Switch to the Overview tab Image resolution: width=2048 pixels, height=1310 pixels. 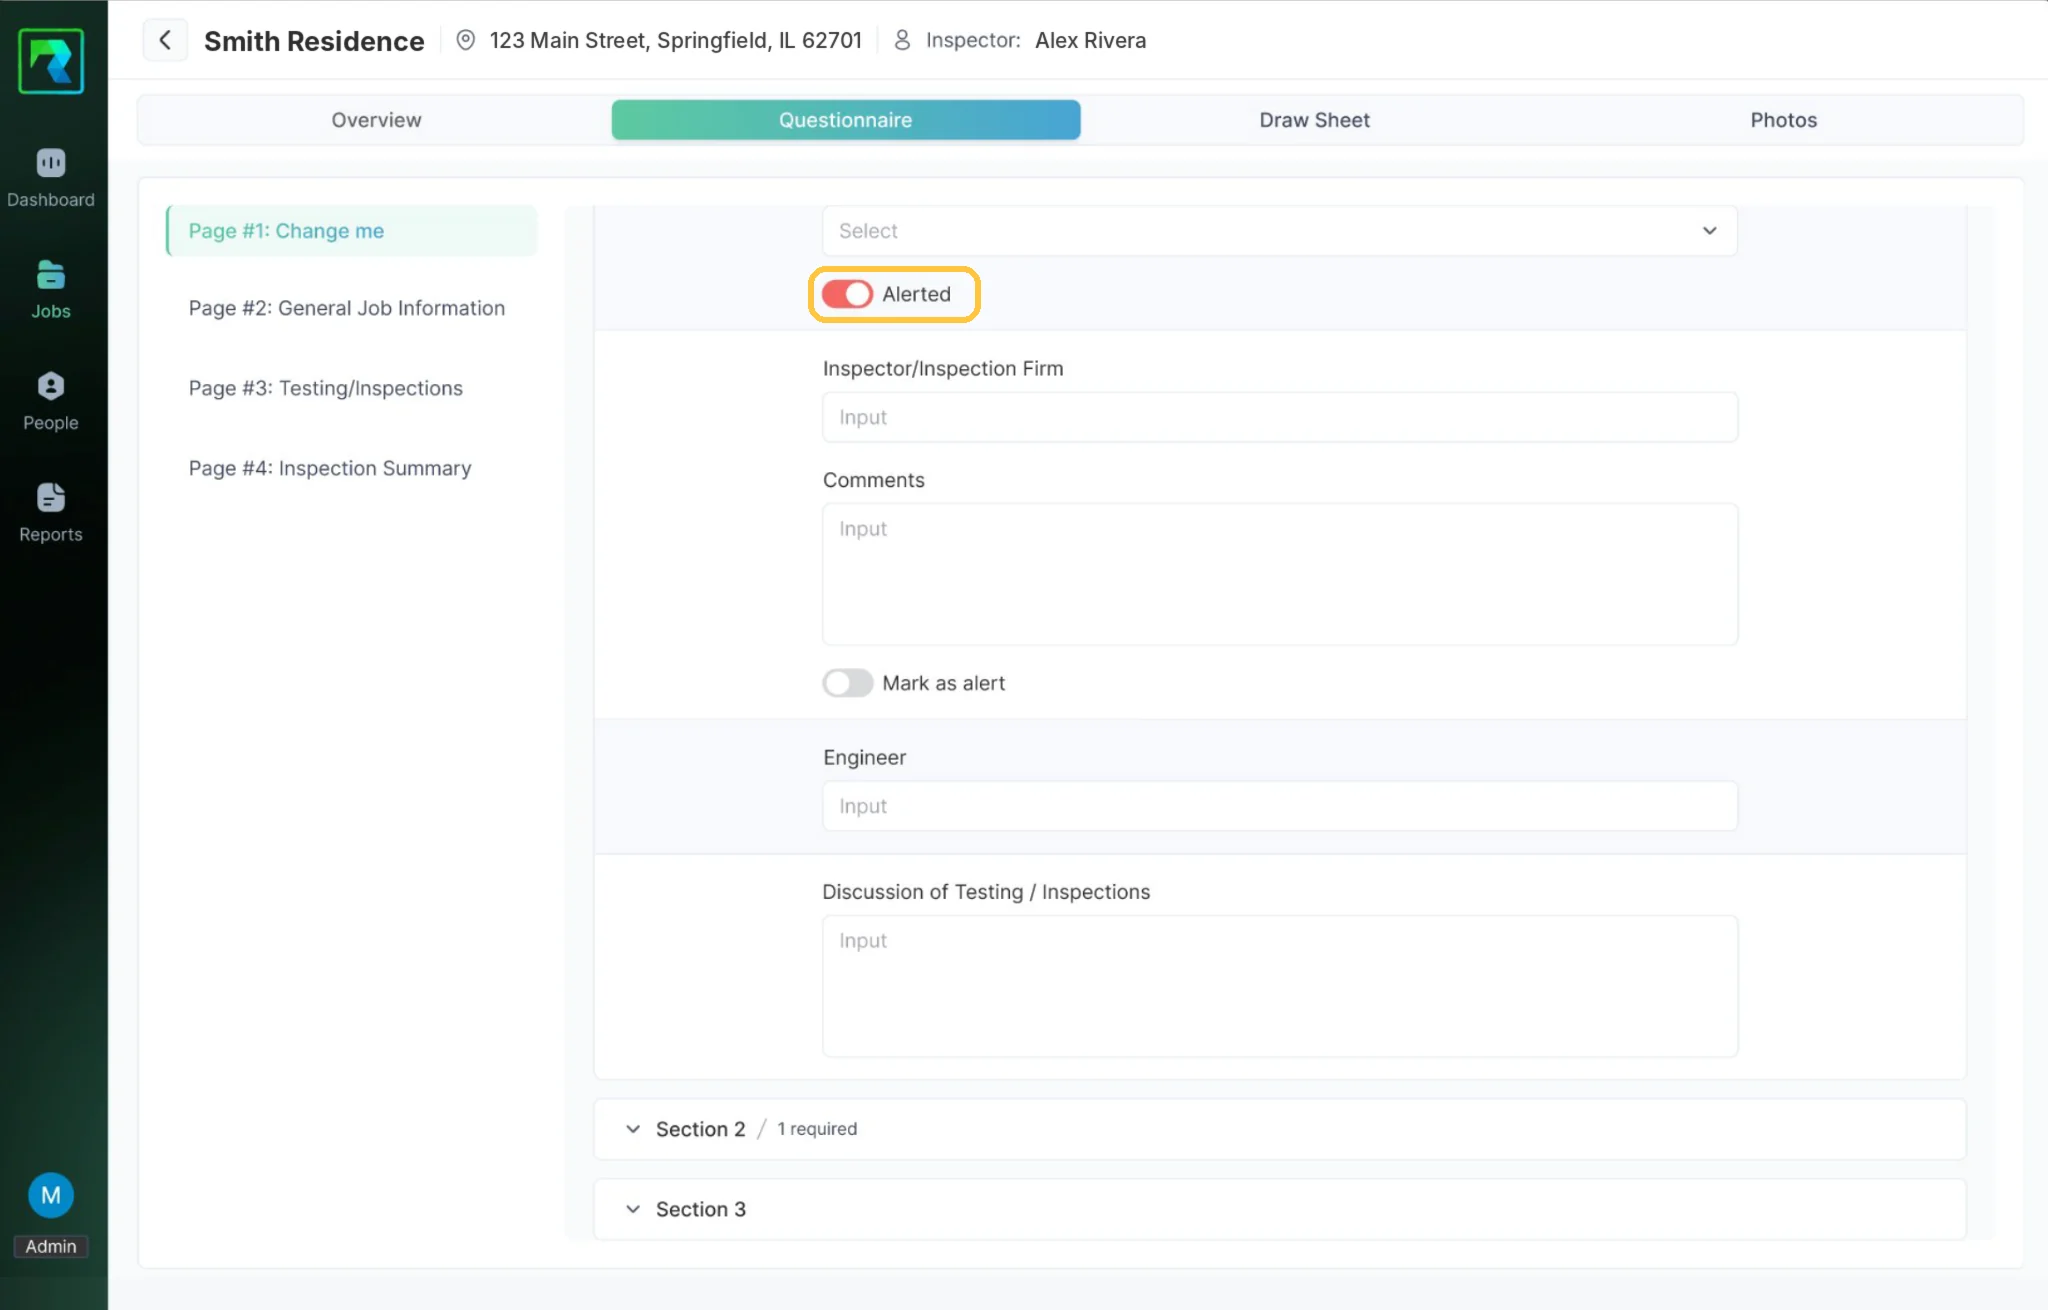pyautogui.click(x=376, y=120)
